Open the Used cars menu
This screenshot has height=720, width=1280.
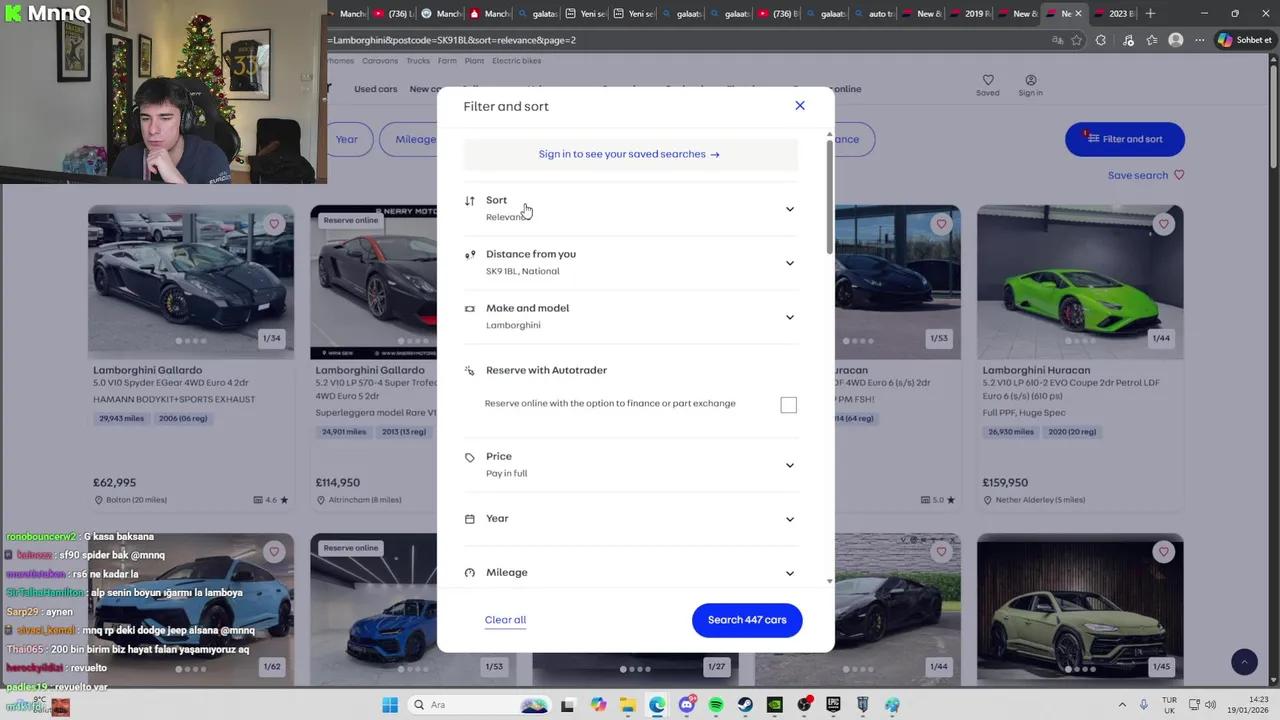pos(375,89)
